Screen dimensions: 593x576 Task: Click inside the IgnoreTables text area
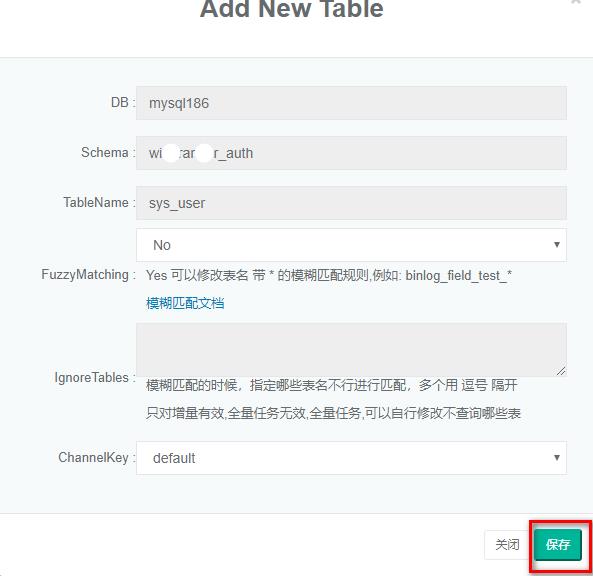(351, 349)
